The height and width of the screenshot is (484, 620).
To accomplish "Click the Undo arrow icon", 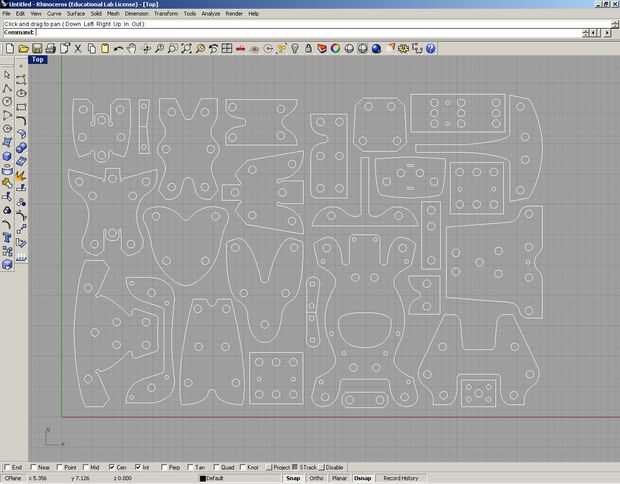I will [118, 49].
